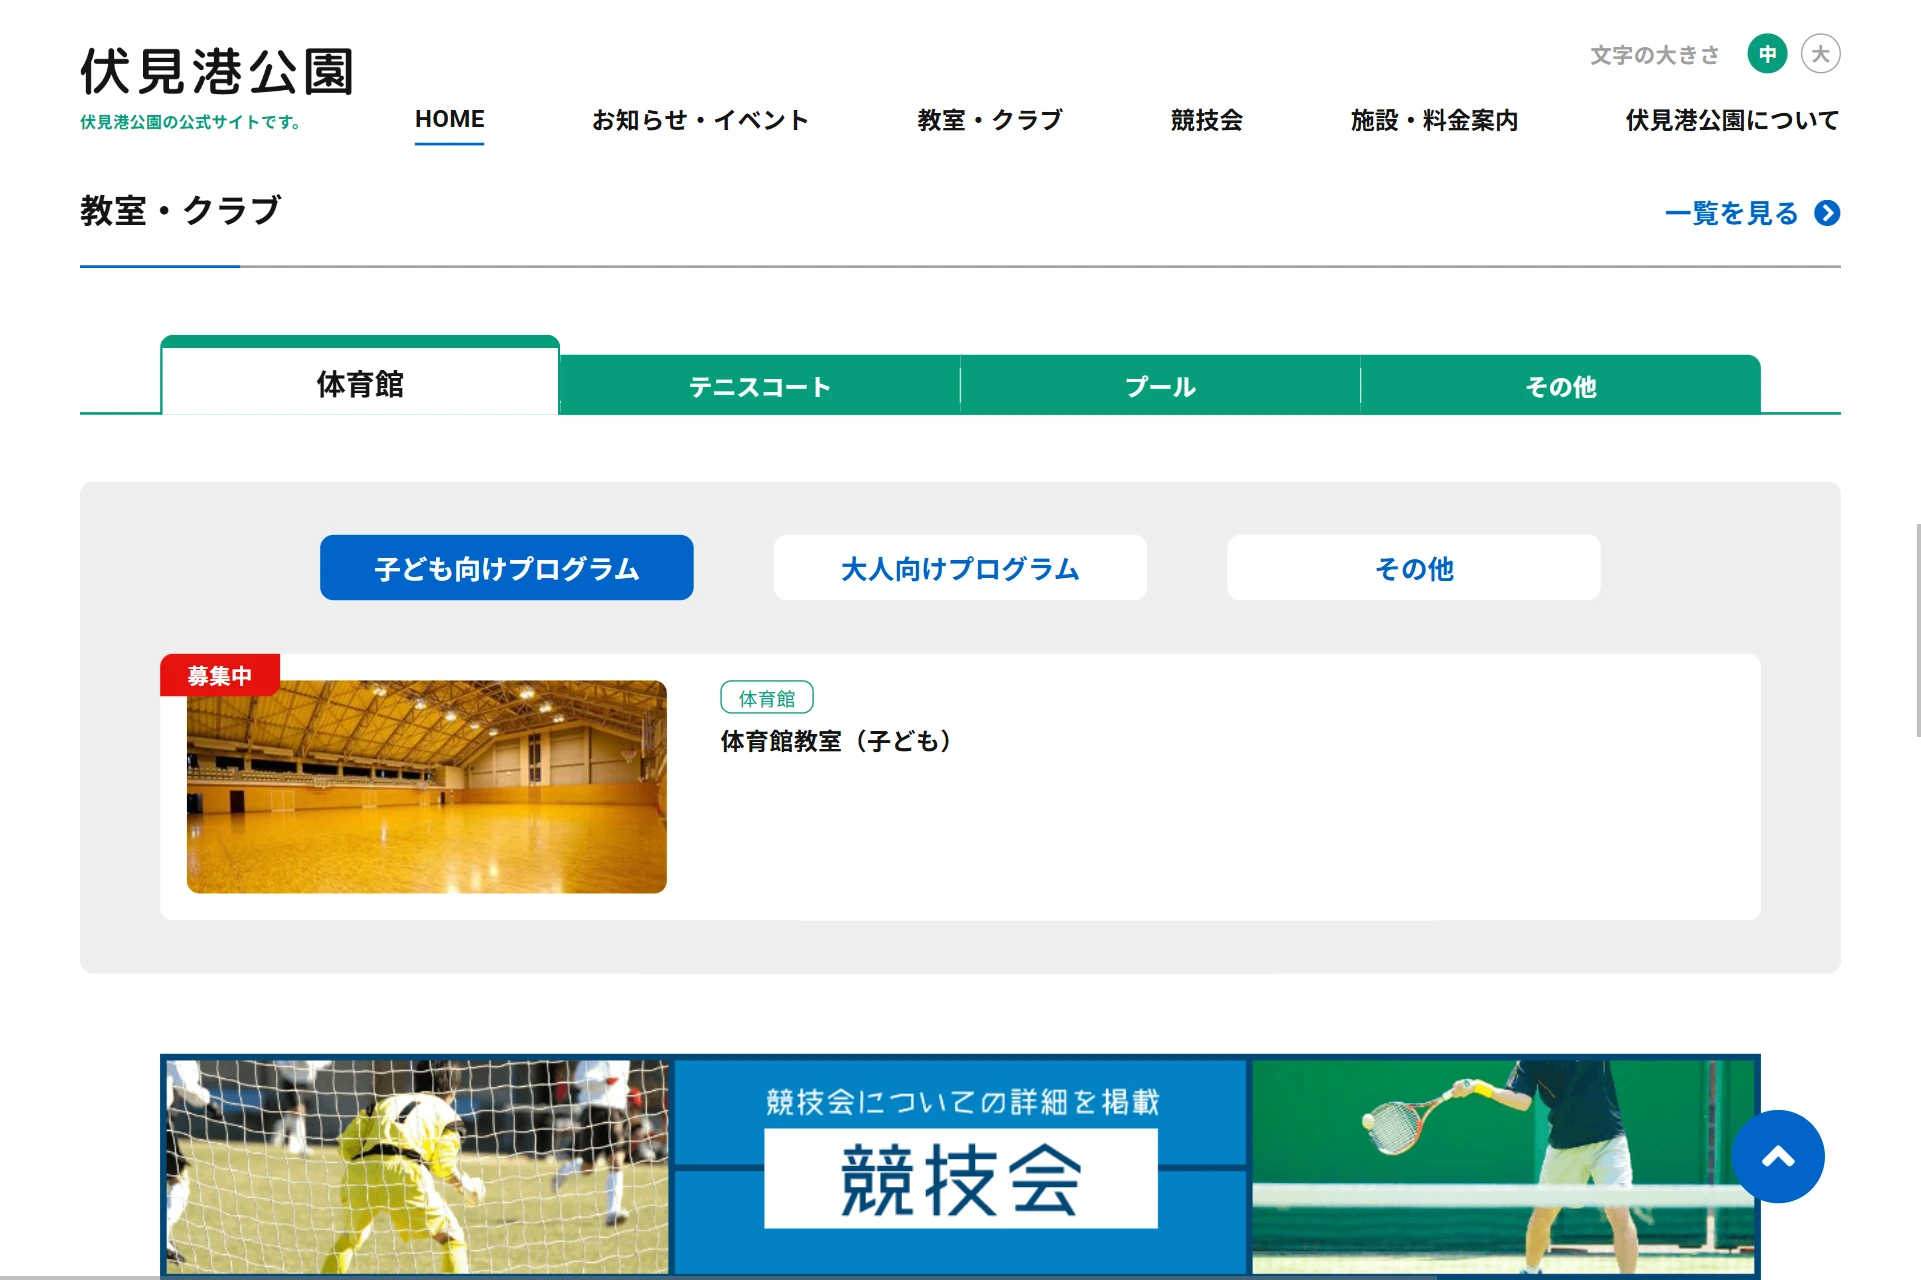Select 大人向けプログラム filter button

[x=960, y=568]
